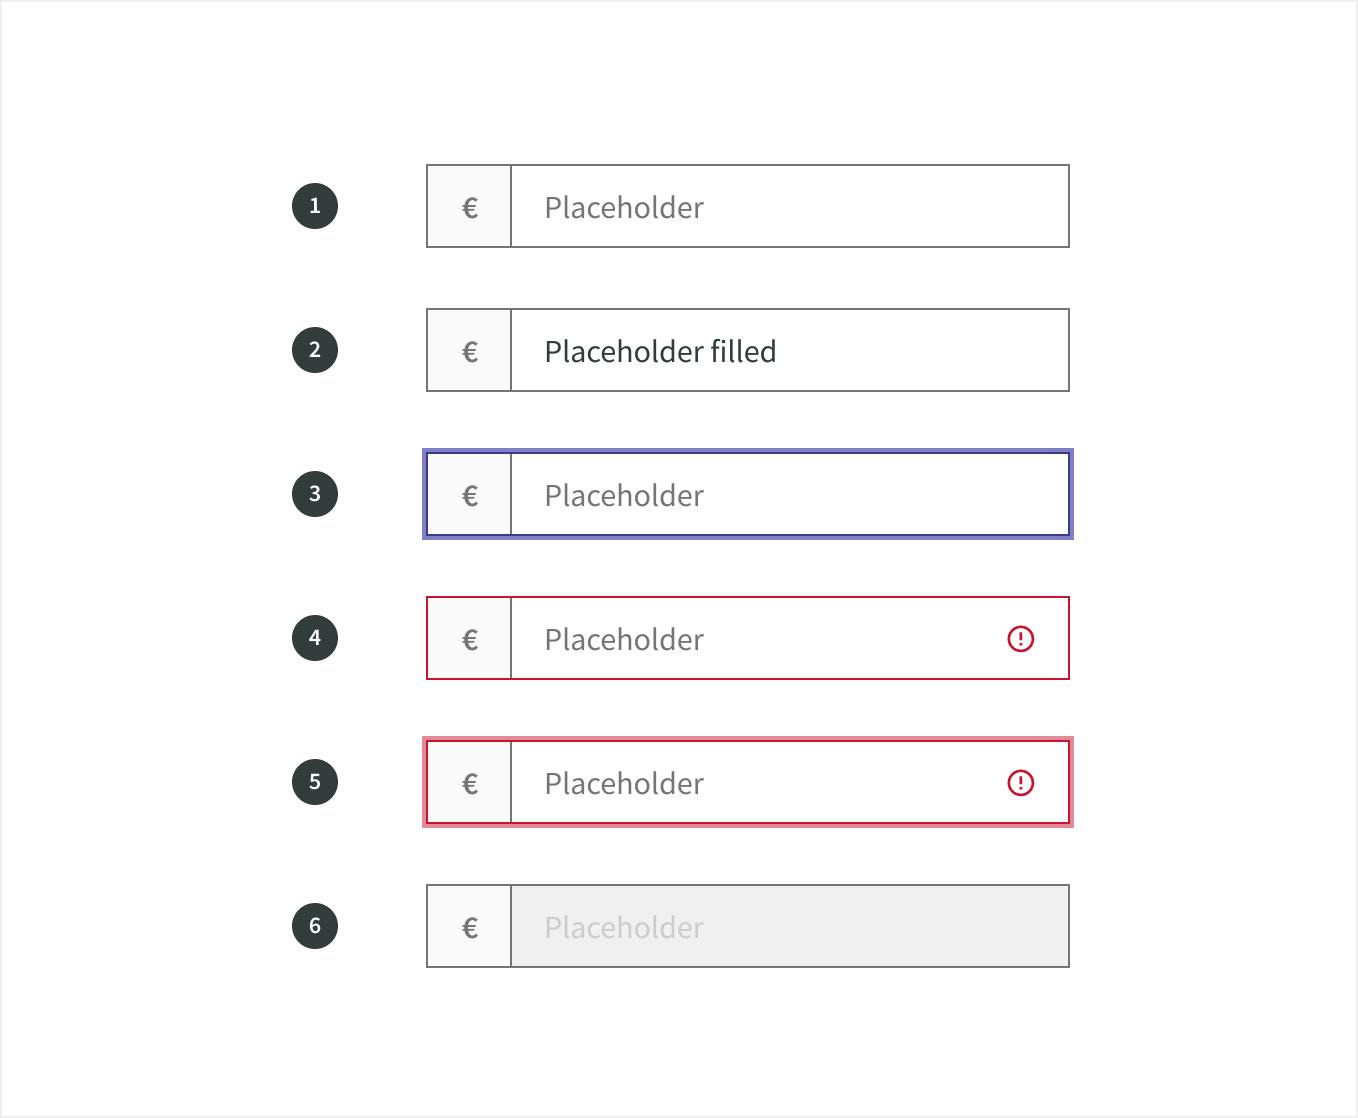This screenshot has height=1118, width=1358.
Task: Click the greyed-out disabled Placeholder input
Action: [x=790, y=926]
